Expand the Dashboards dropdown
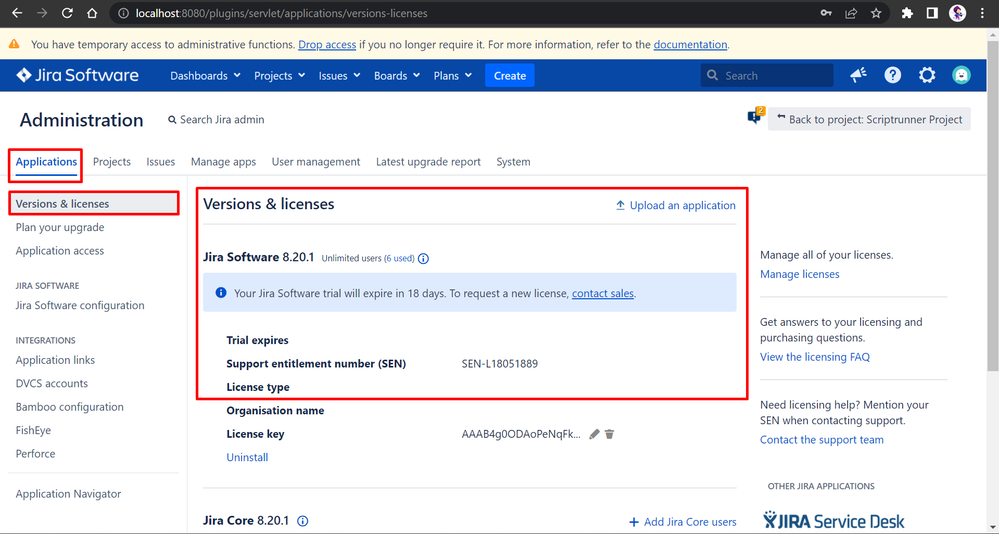This screenshot has width=999, height=534. click(205, 75)
